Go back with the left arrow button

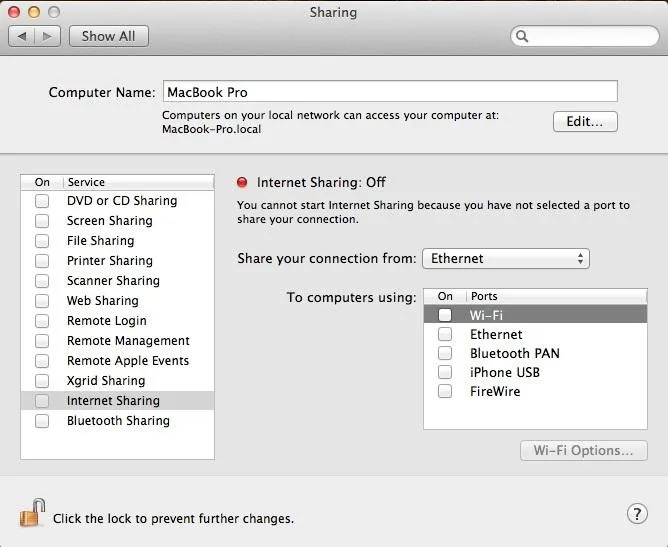click(21, 36)
